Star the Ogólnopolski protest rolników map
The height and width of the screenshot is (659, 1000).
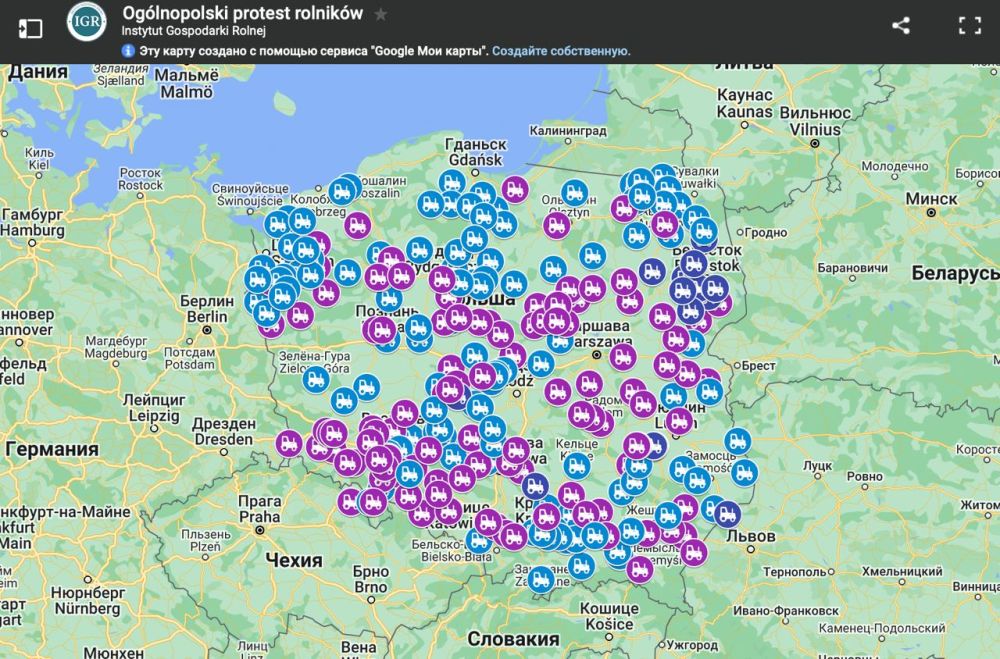point(381,14)
